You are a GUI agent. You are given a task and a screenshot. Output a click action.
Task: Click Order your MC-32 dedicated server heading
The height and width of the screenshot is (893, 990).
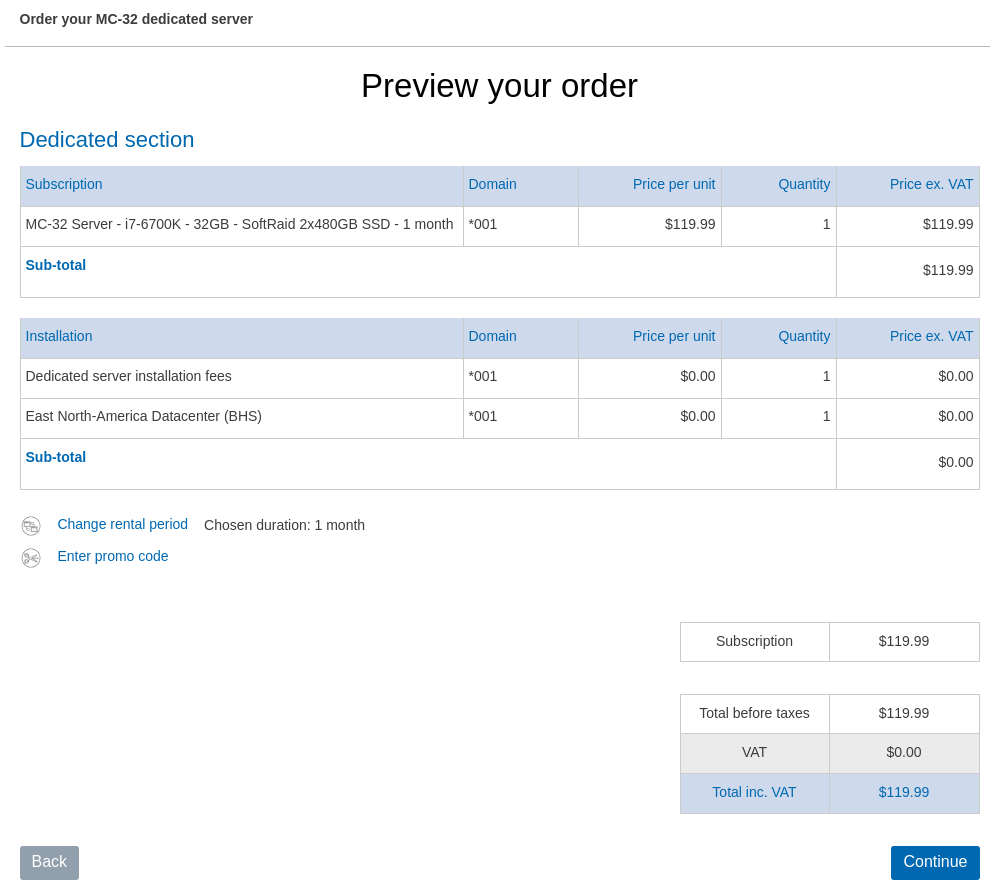click(x=136, y=19)
